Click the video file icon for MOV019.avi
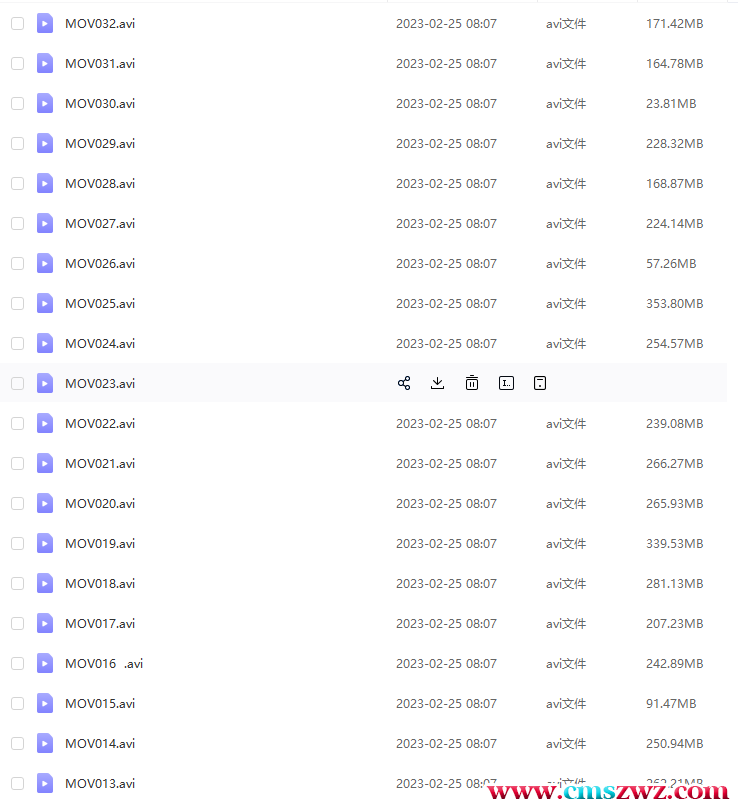738x809 pixels. click(45, 543)
